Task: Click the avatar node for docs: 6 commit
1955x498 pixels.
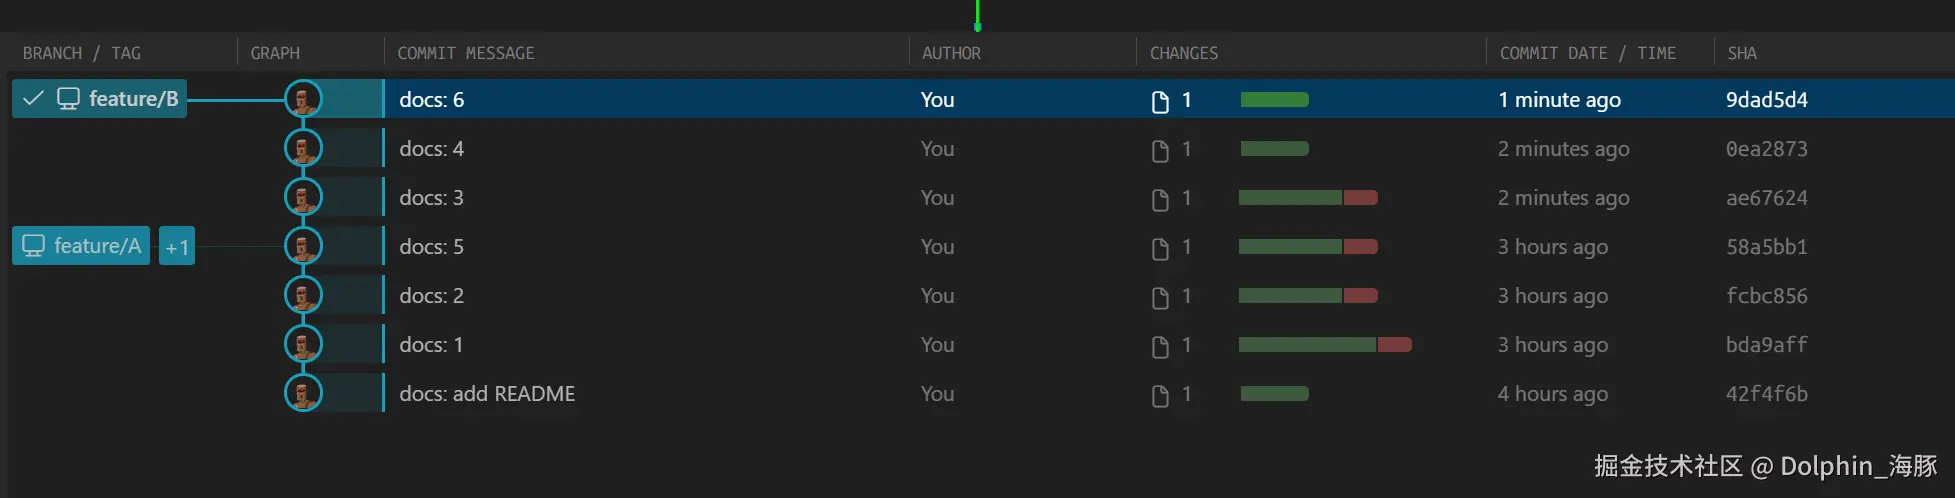Action: point(303,99)
